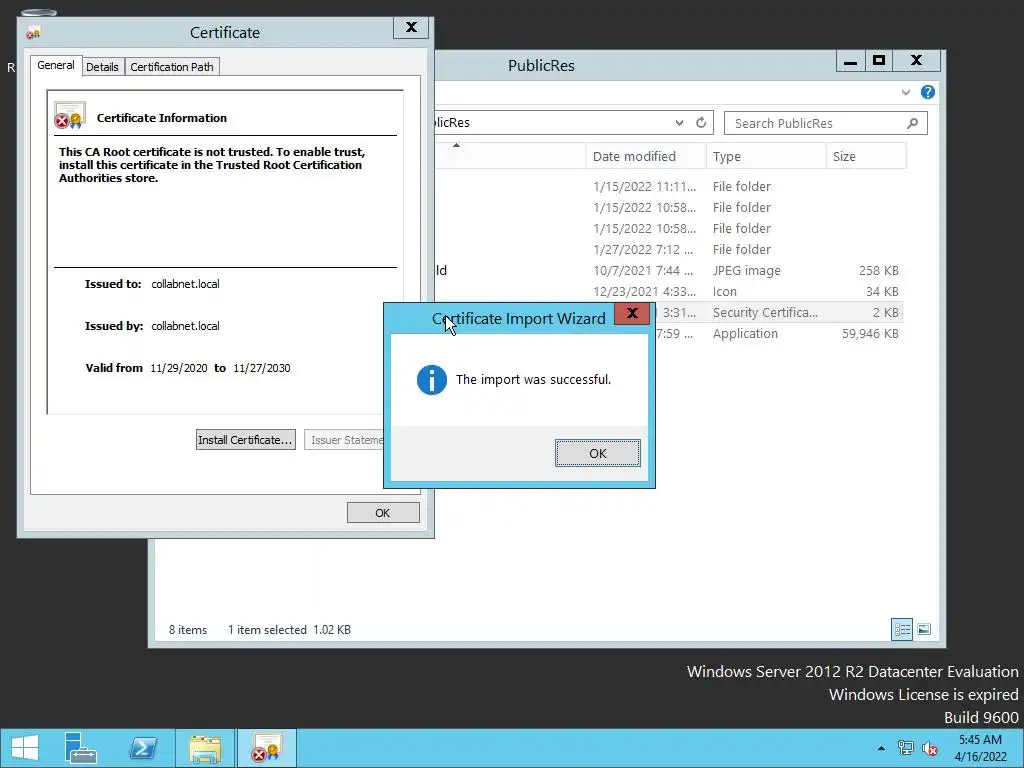Select folder row dated 1/15/2022 11:11
The image size is (1024, 768).
[669, 187]
